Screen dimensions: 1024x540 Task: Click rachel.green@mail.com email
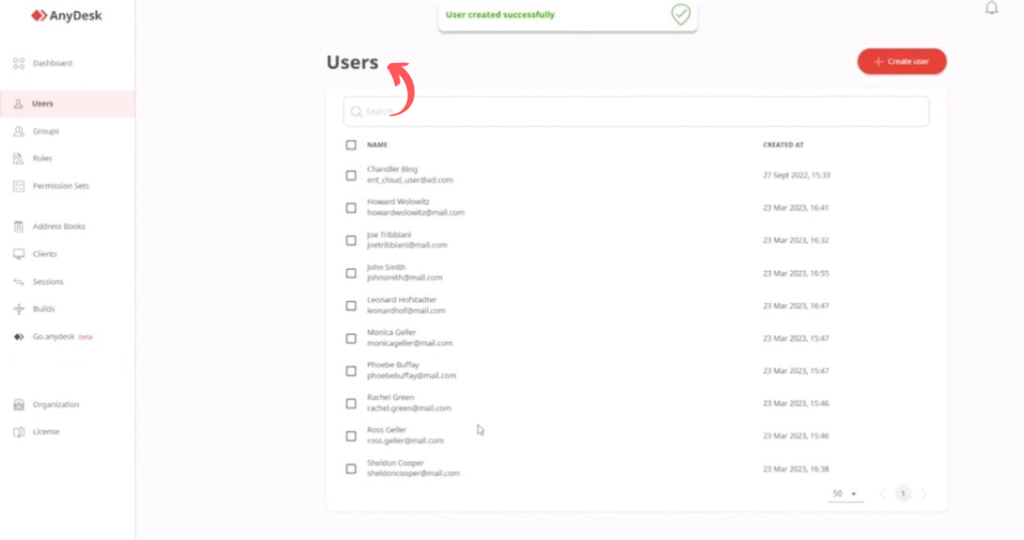(409, 409)
